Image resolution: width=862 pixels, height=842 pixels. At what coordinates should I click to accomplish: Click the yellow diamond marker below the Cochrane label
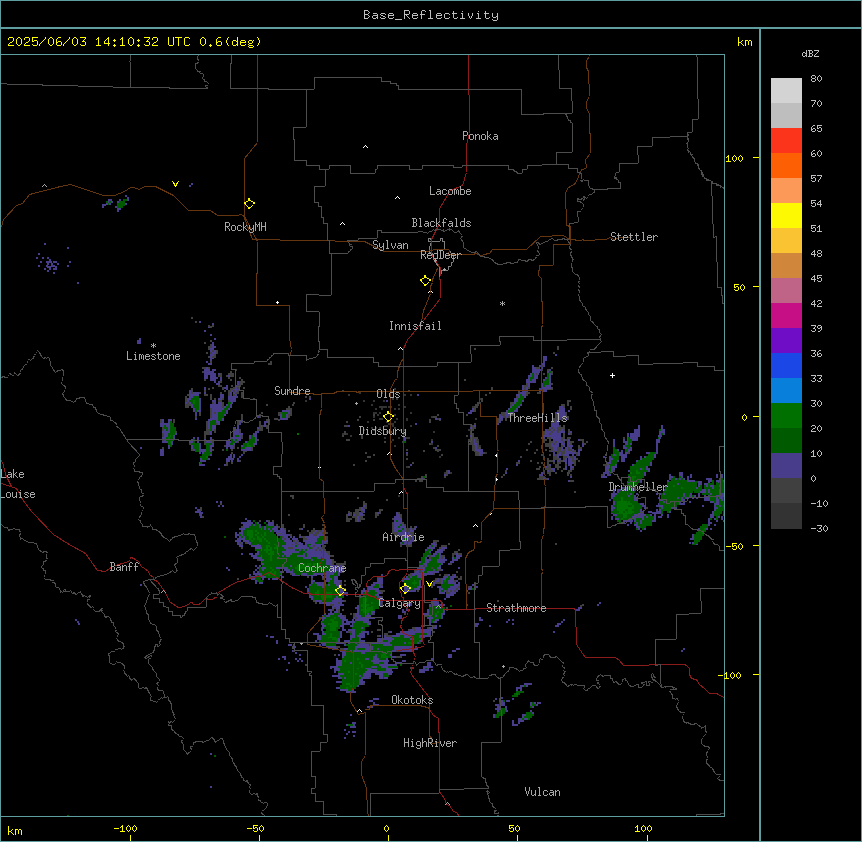tap(340, 591)
